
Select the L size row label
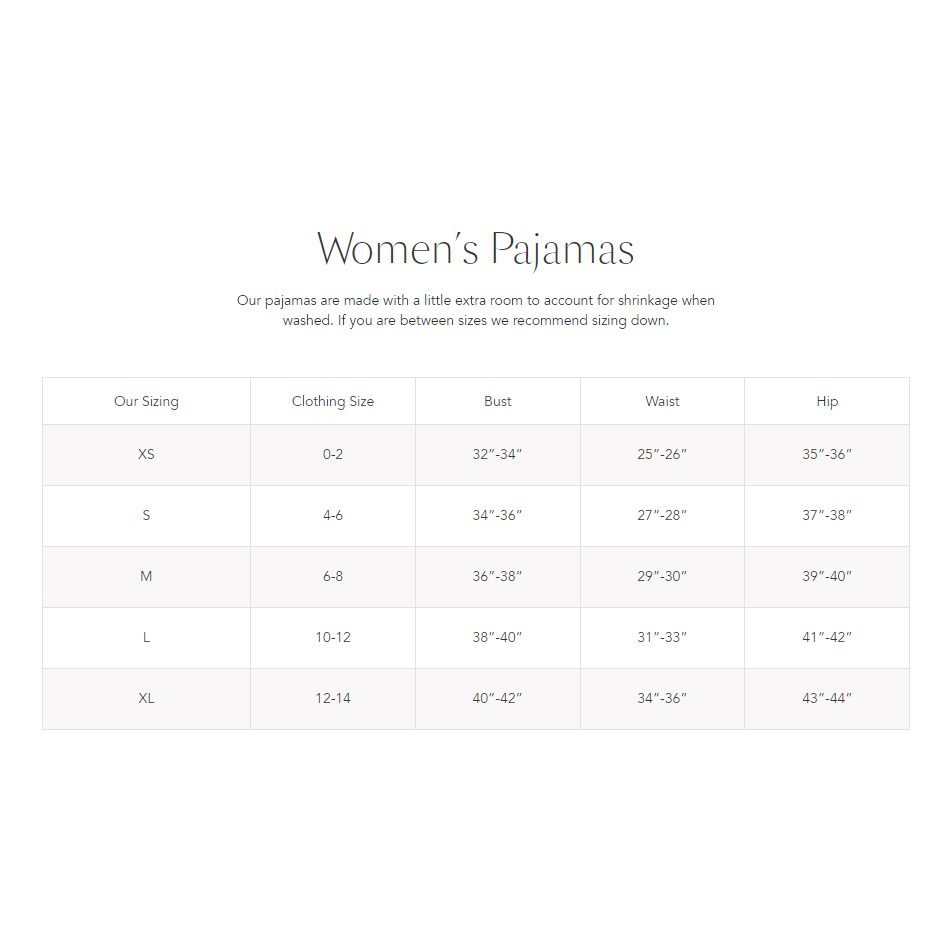[146, 638]
